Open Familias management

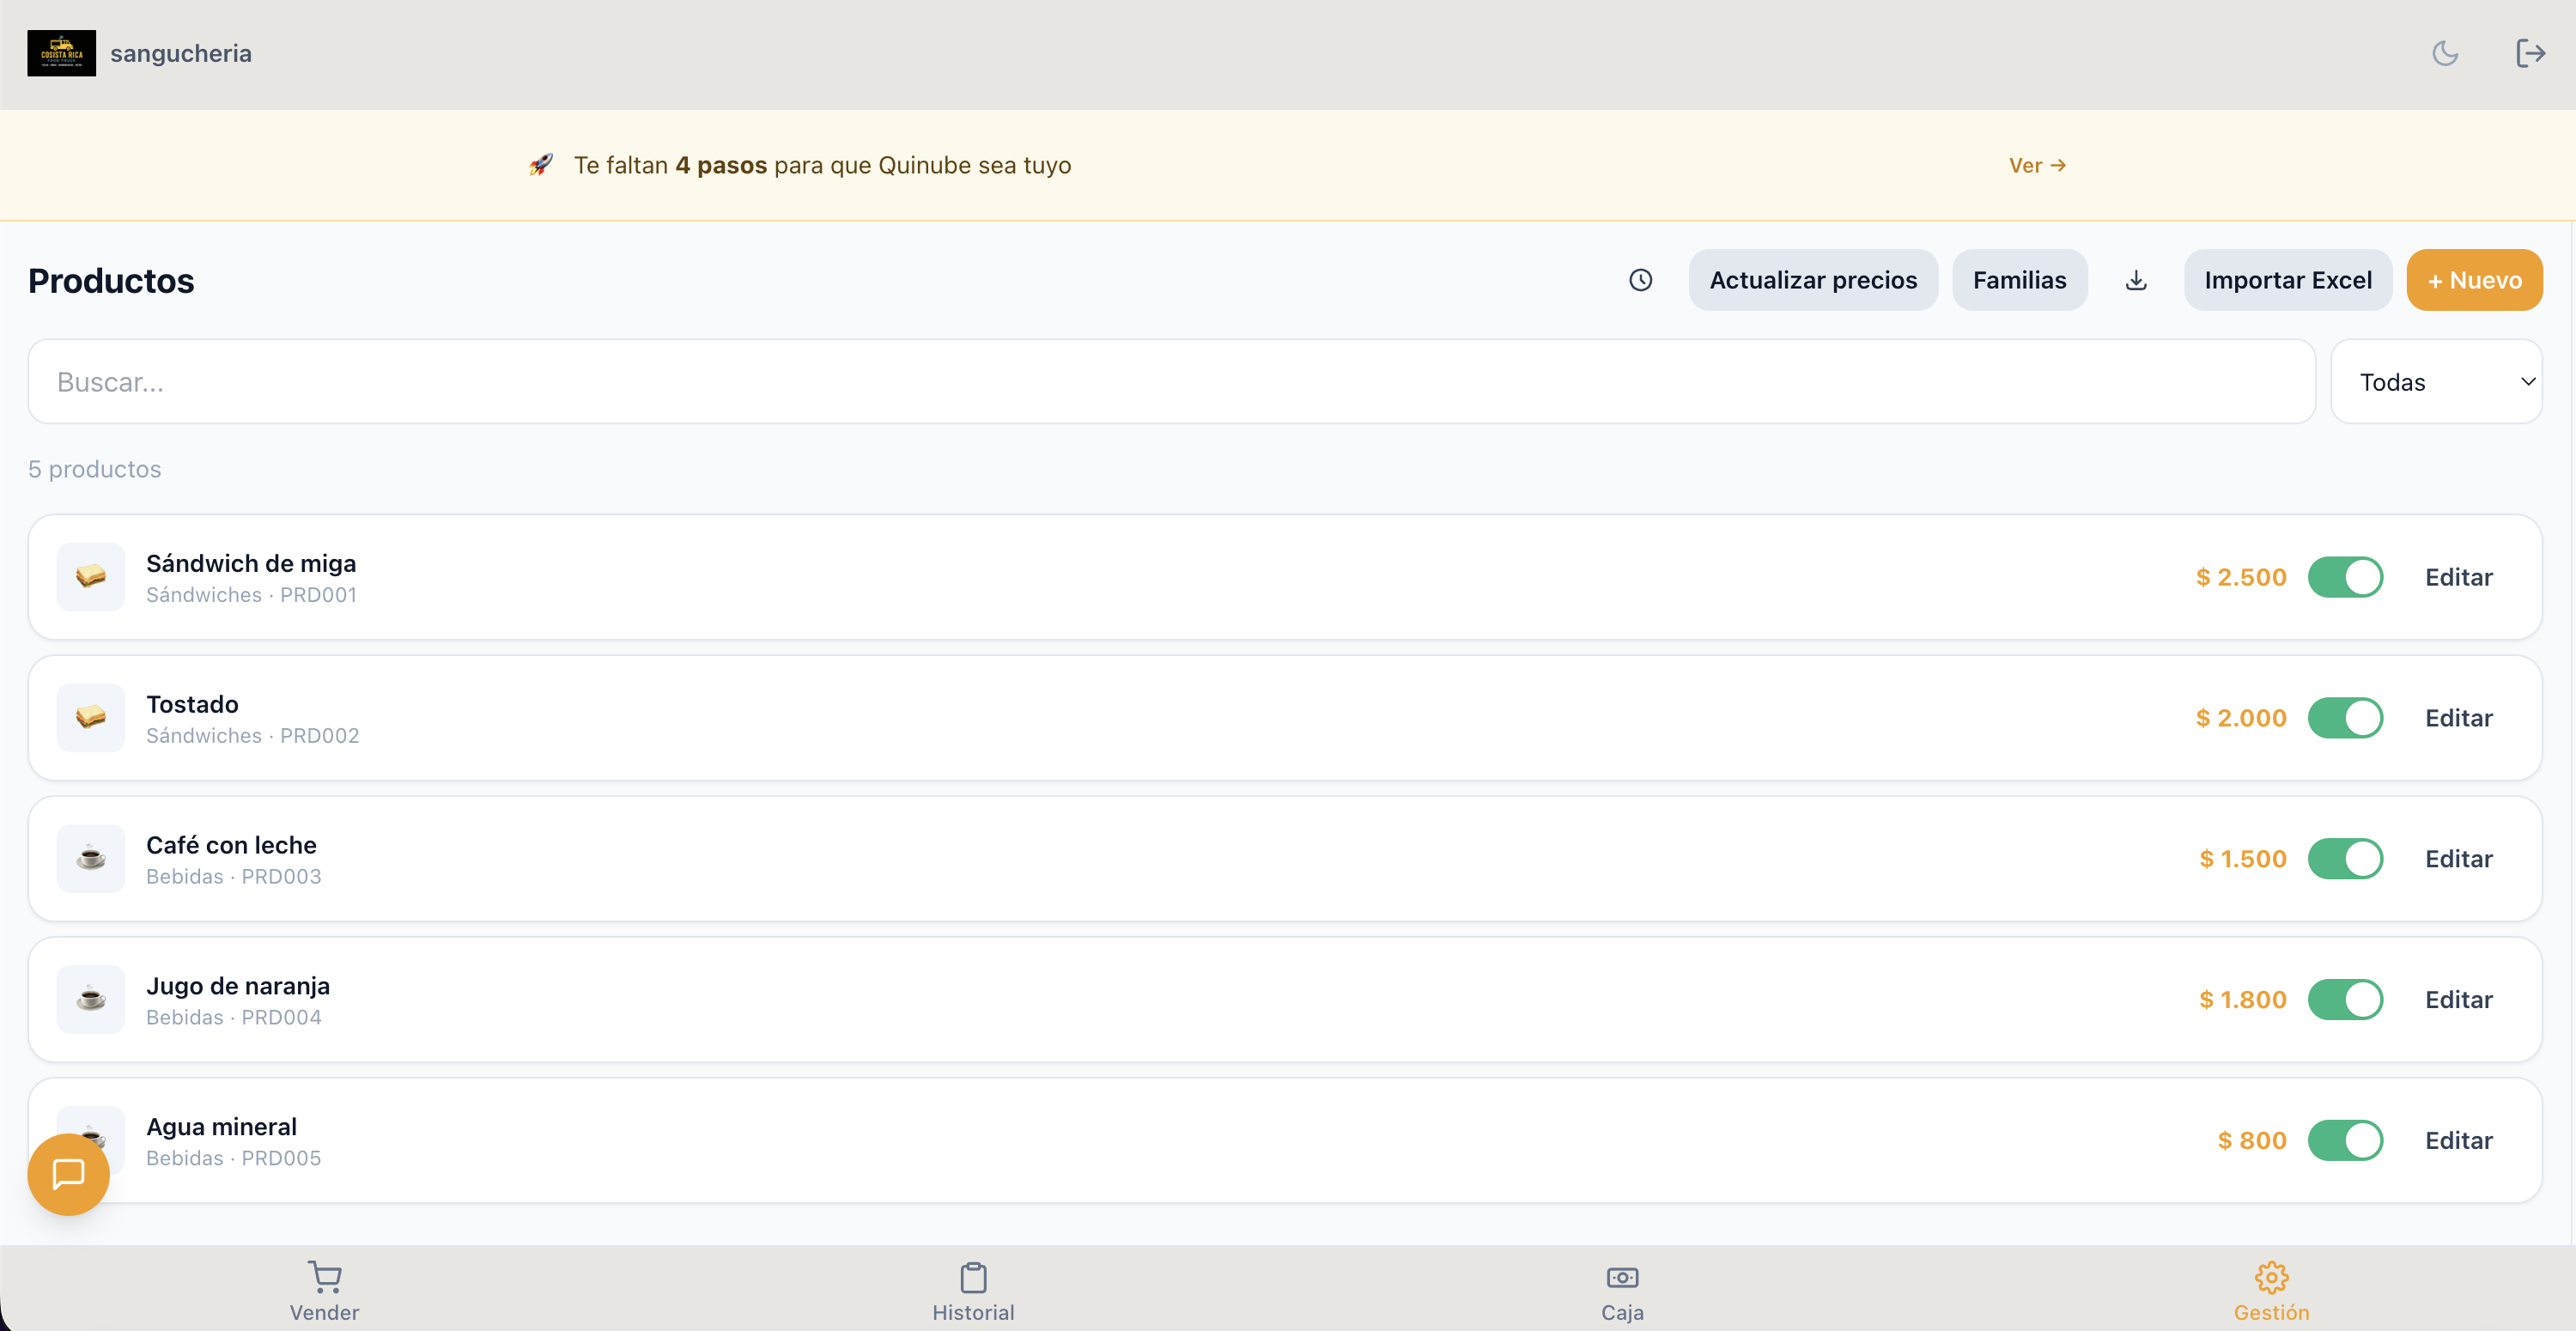click(2019, 280)
